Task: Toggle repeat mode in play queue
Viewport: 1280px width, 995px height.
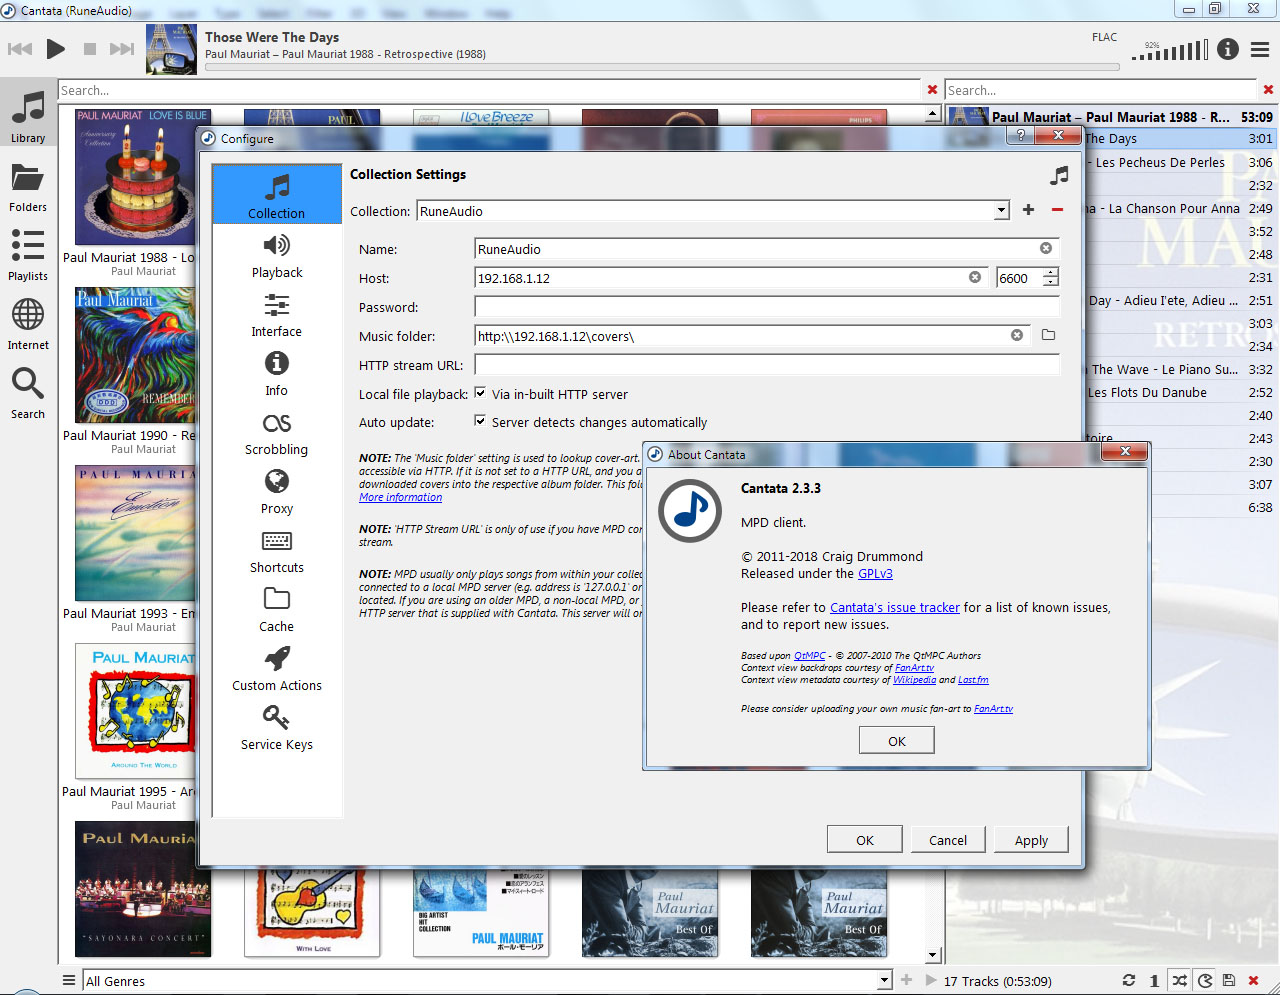Action: pos(1129,981)
